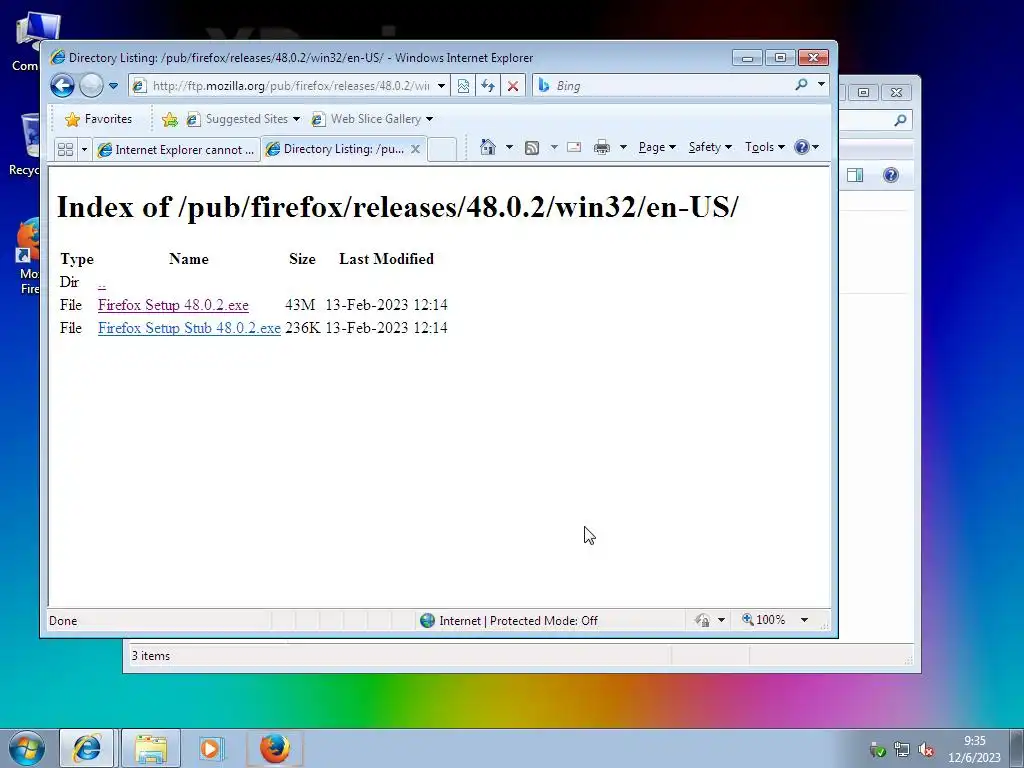Click the help icon in the Explorer window

891,175
